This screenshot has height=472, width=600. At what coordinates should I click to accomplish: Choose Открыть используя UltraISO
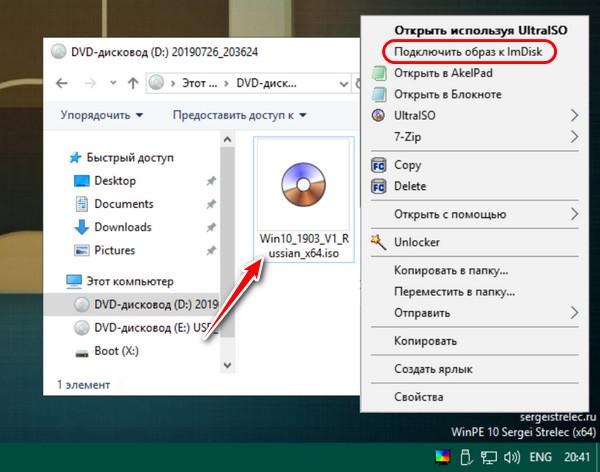(x=481, y=30)
